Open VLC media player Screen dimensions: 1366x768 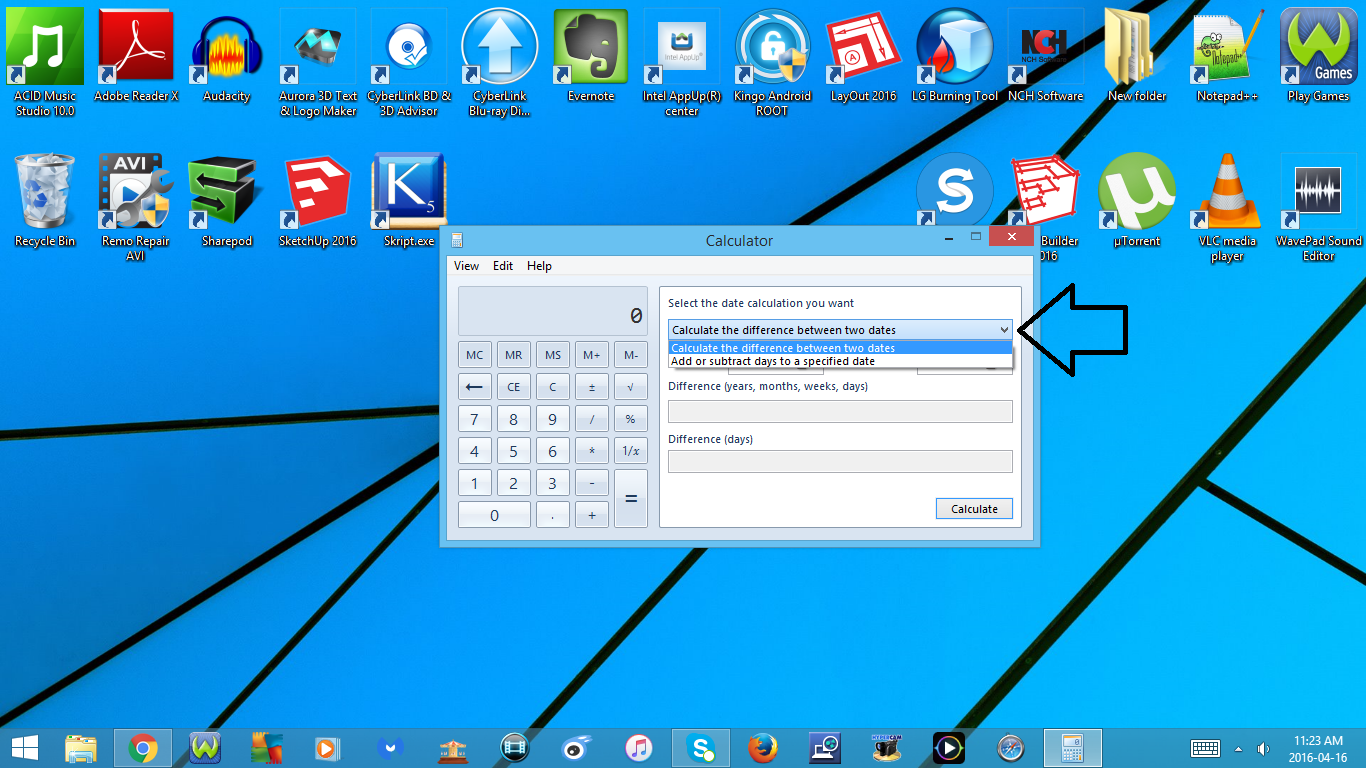(1225, 190)
